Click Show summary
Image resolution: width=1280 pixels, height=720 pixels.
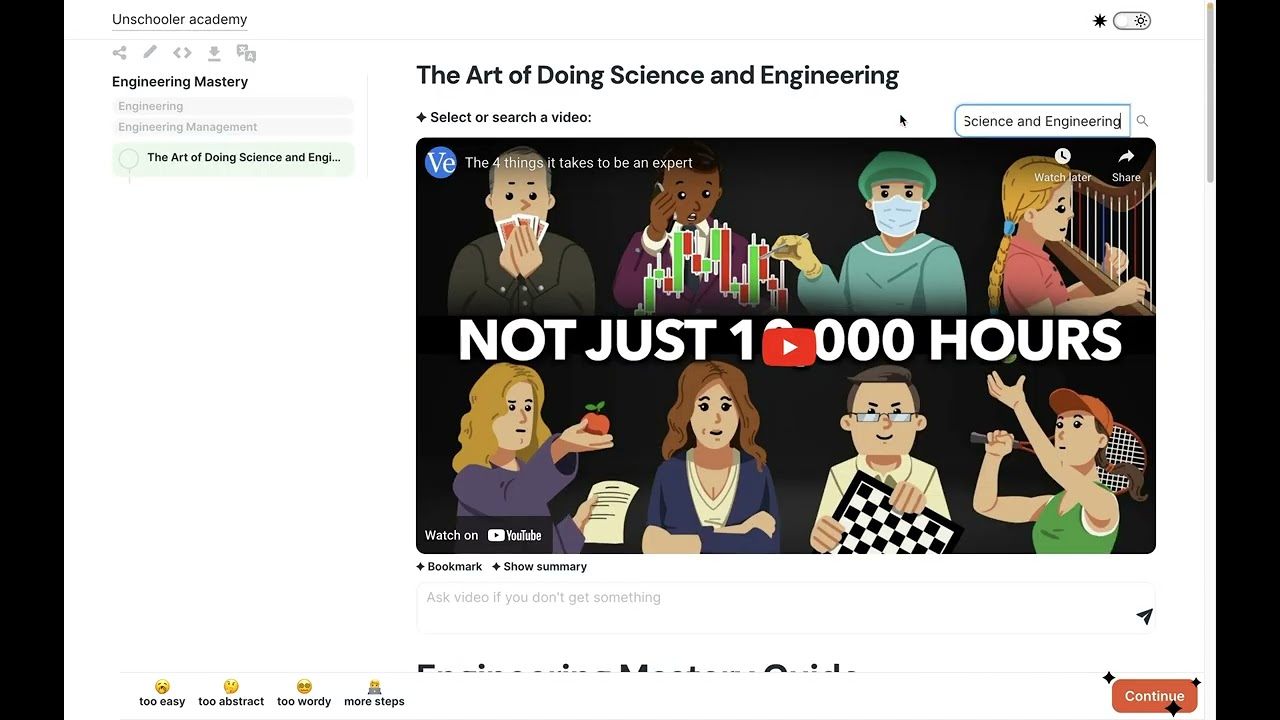click(x=539, y=566)
